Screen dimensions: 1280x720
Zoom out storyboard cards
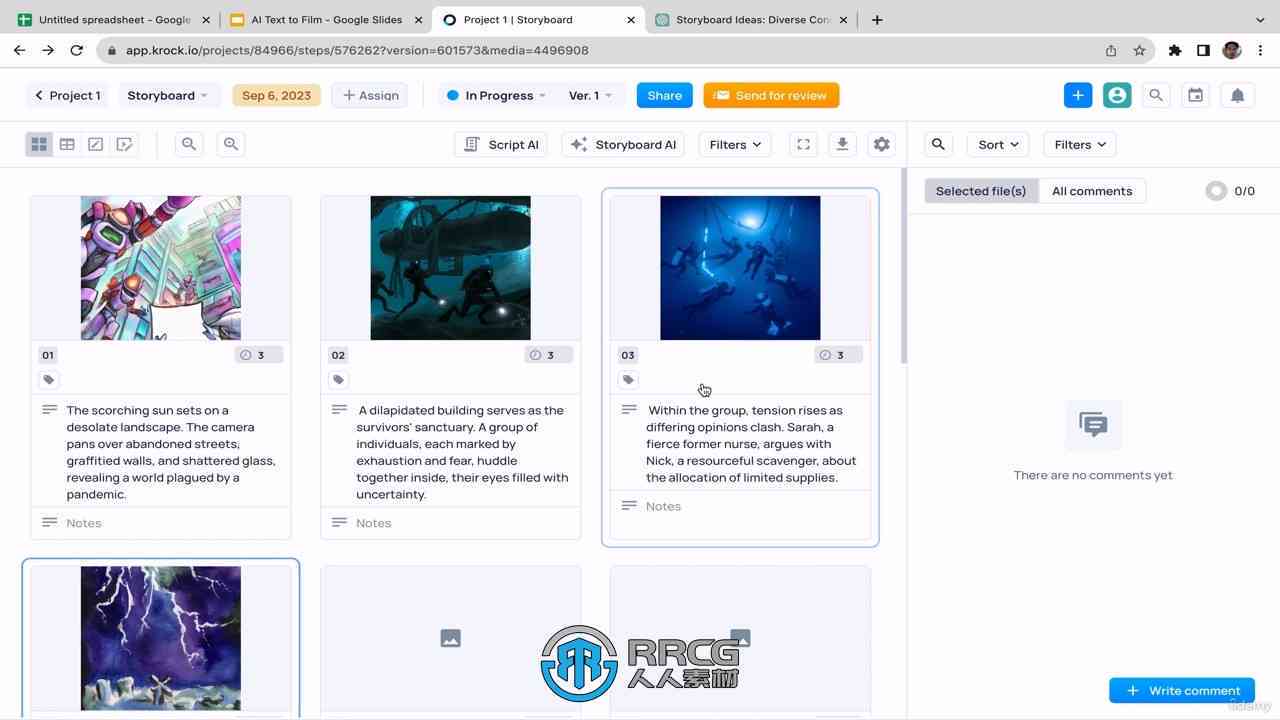[188, 144]
